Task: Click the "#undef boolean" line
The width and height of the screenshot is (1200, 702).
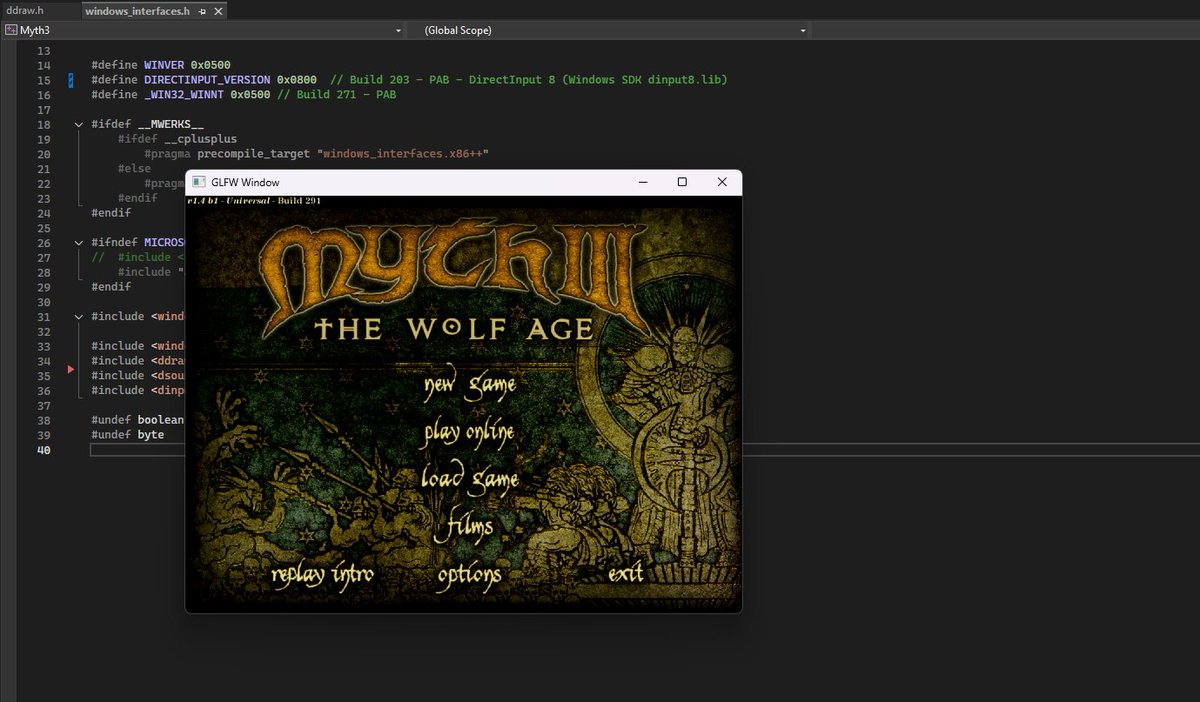Action: 137,420
